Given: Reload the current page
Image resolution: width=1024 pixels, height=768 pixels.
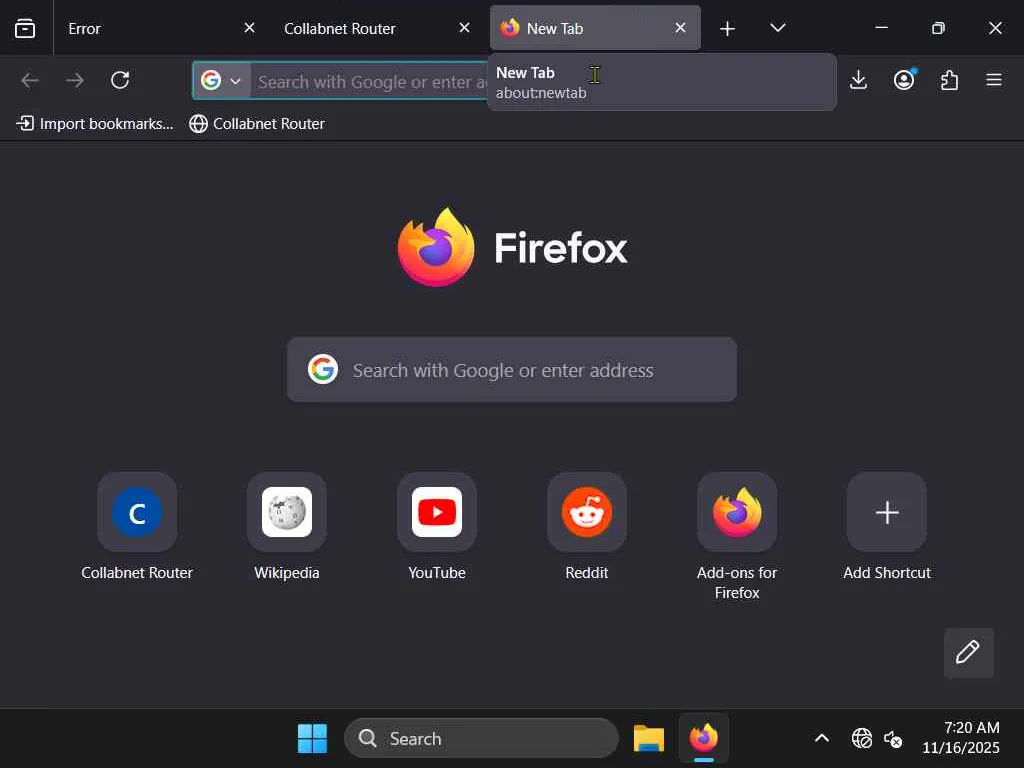Looking at the screenshot, I should 120,80.
